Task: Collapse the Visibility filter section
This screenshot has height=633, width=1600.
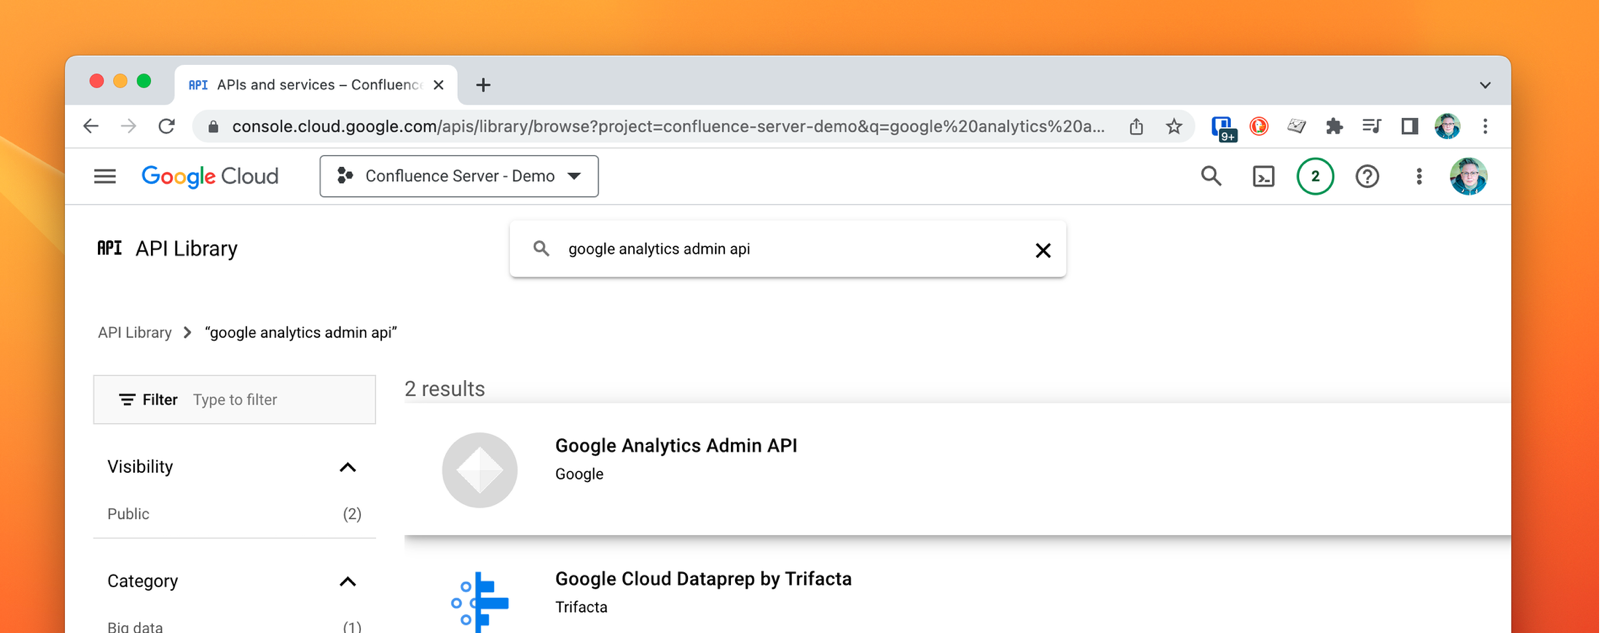Action: pos(347,467)
